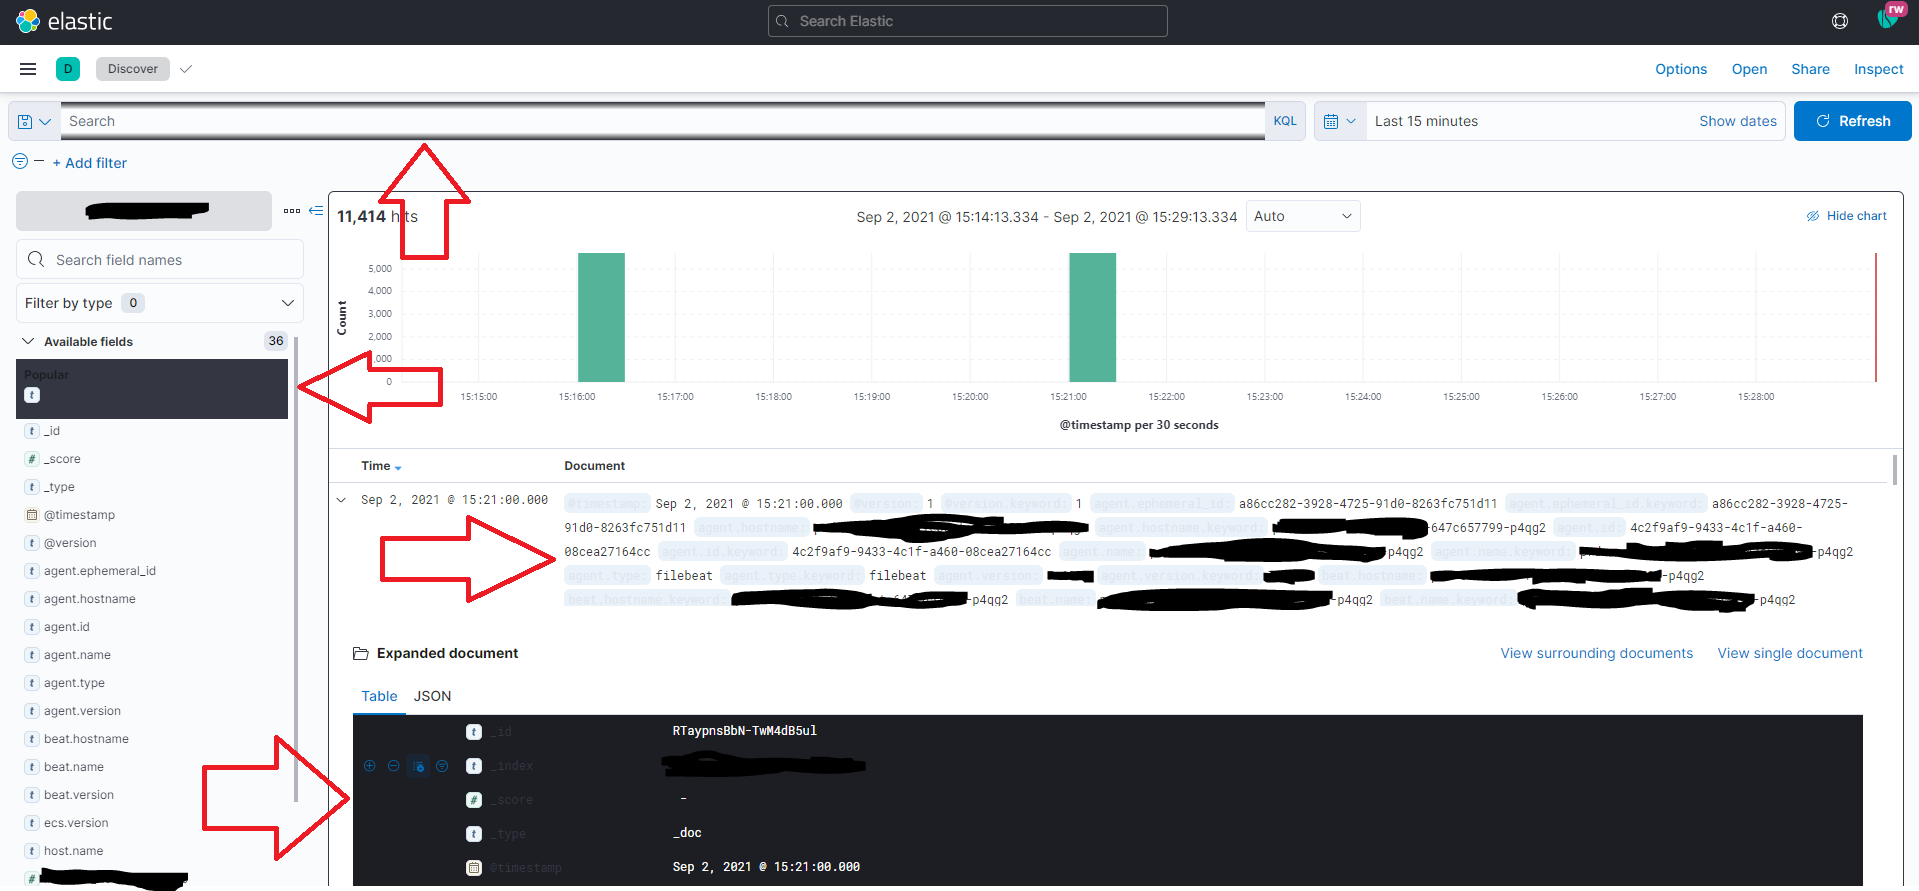Click the Discover breadcrumb button
The height and width of the screenshot is (891, 1919).
[132, 69]
